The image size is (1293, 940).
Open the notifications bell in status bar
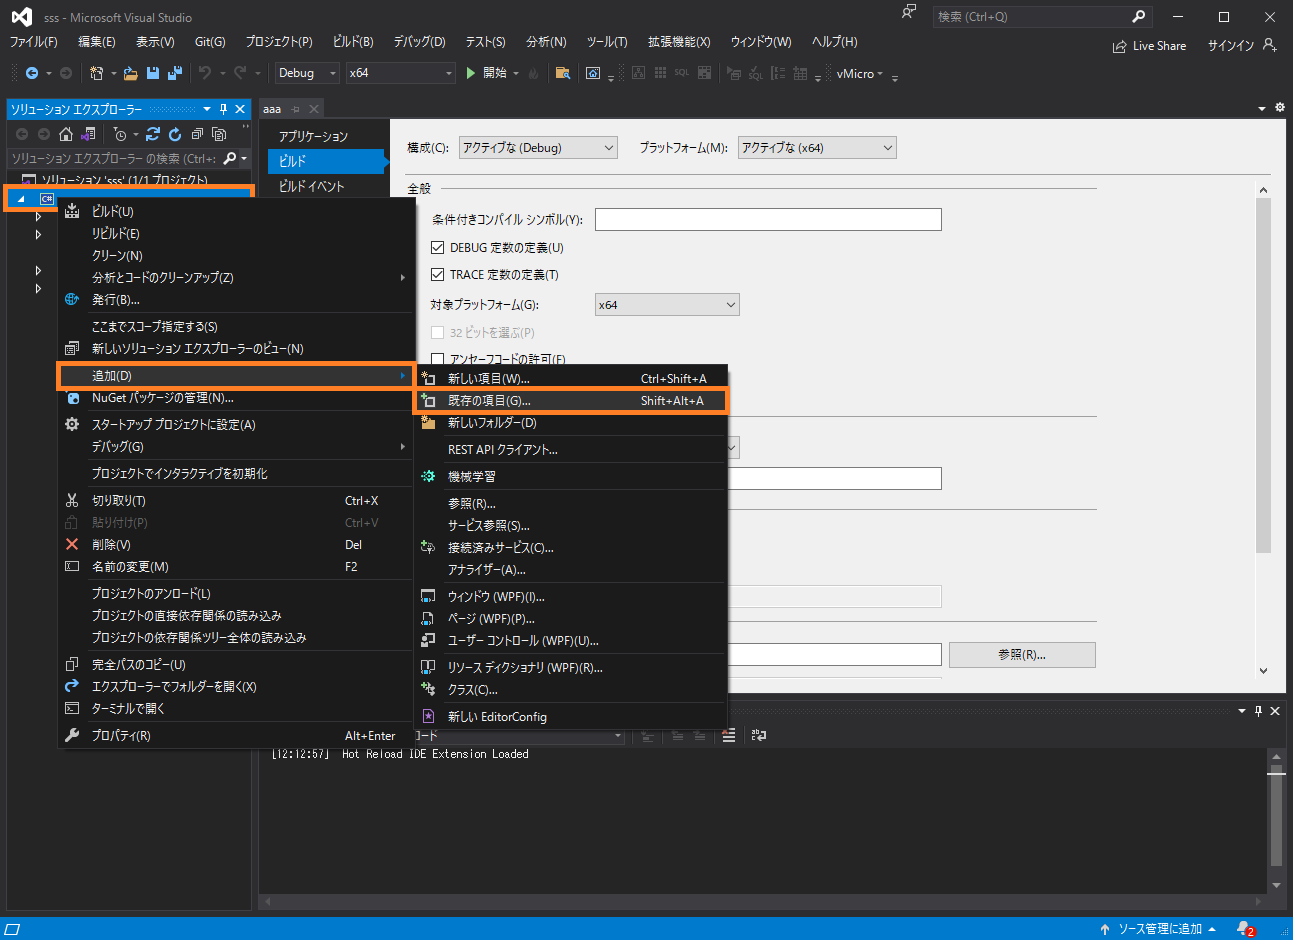(x=1243, y=928)
